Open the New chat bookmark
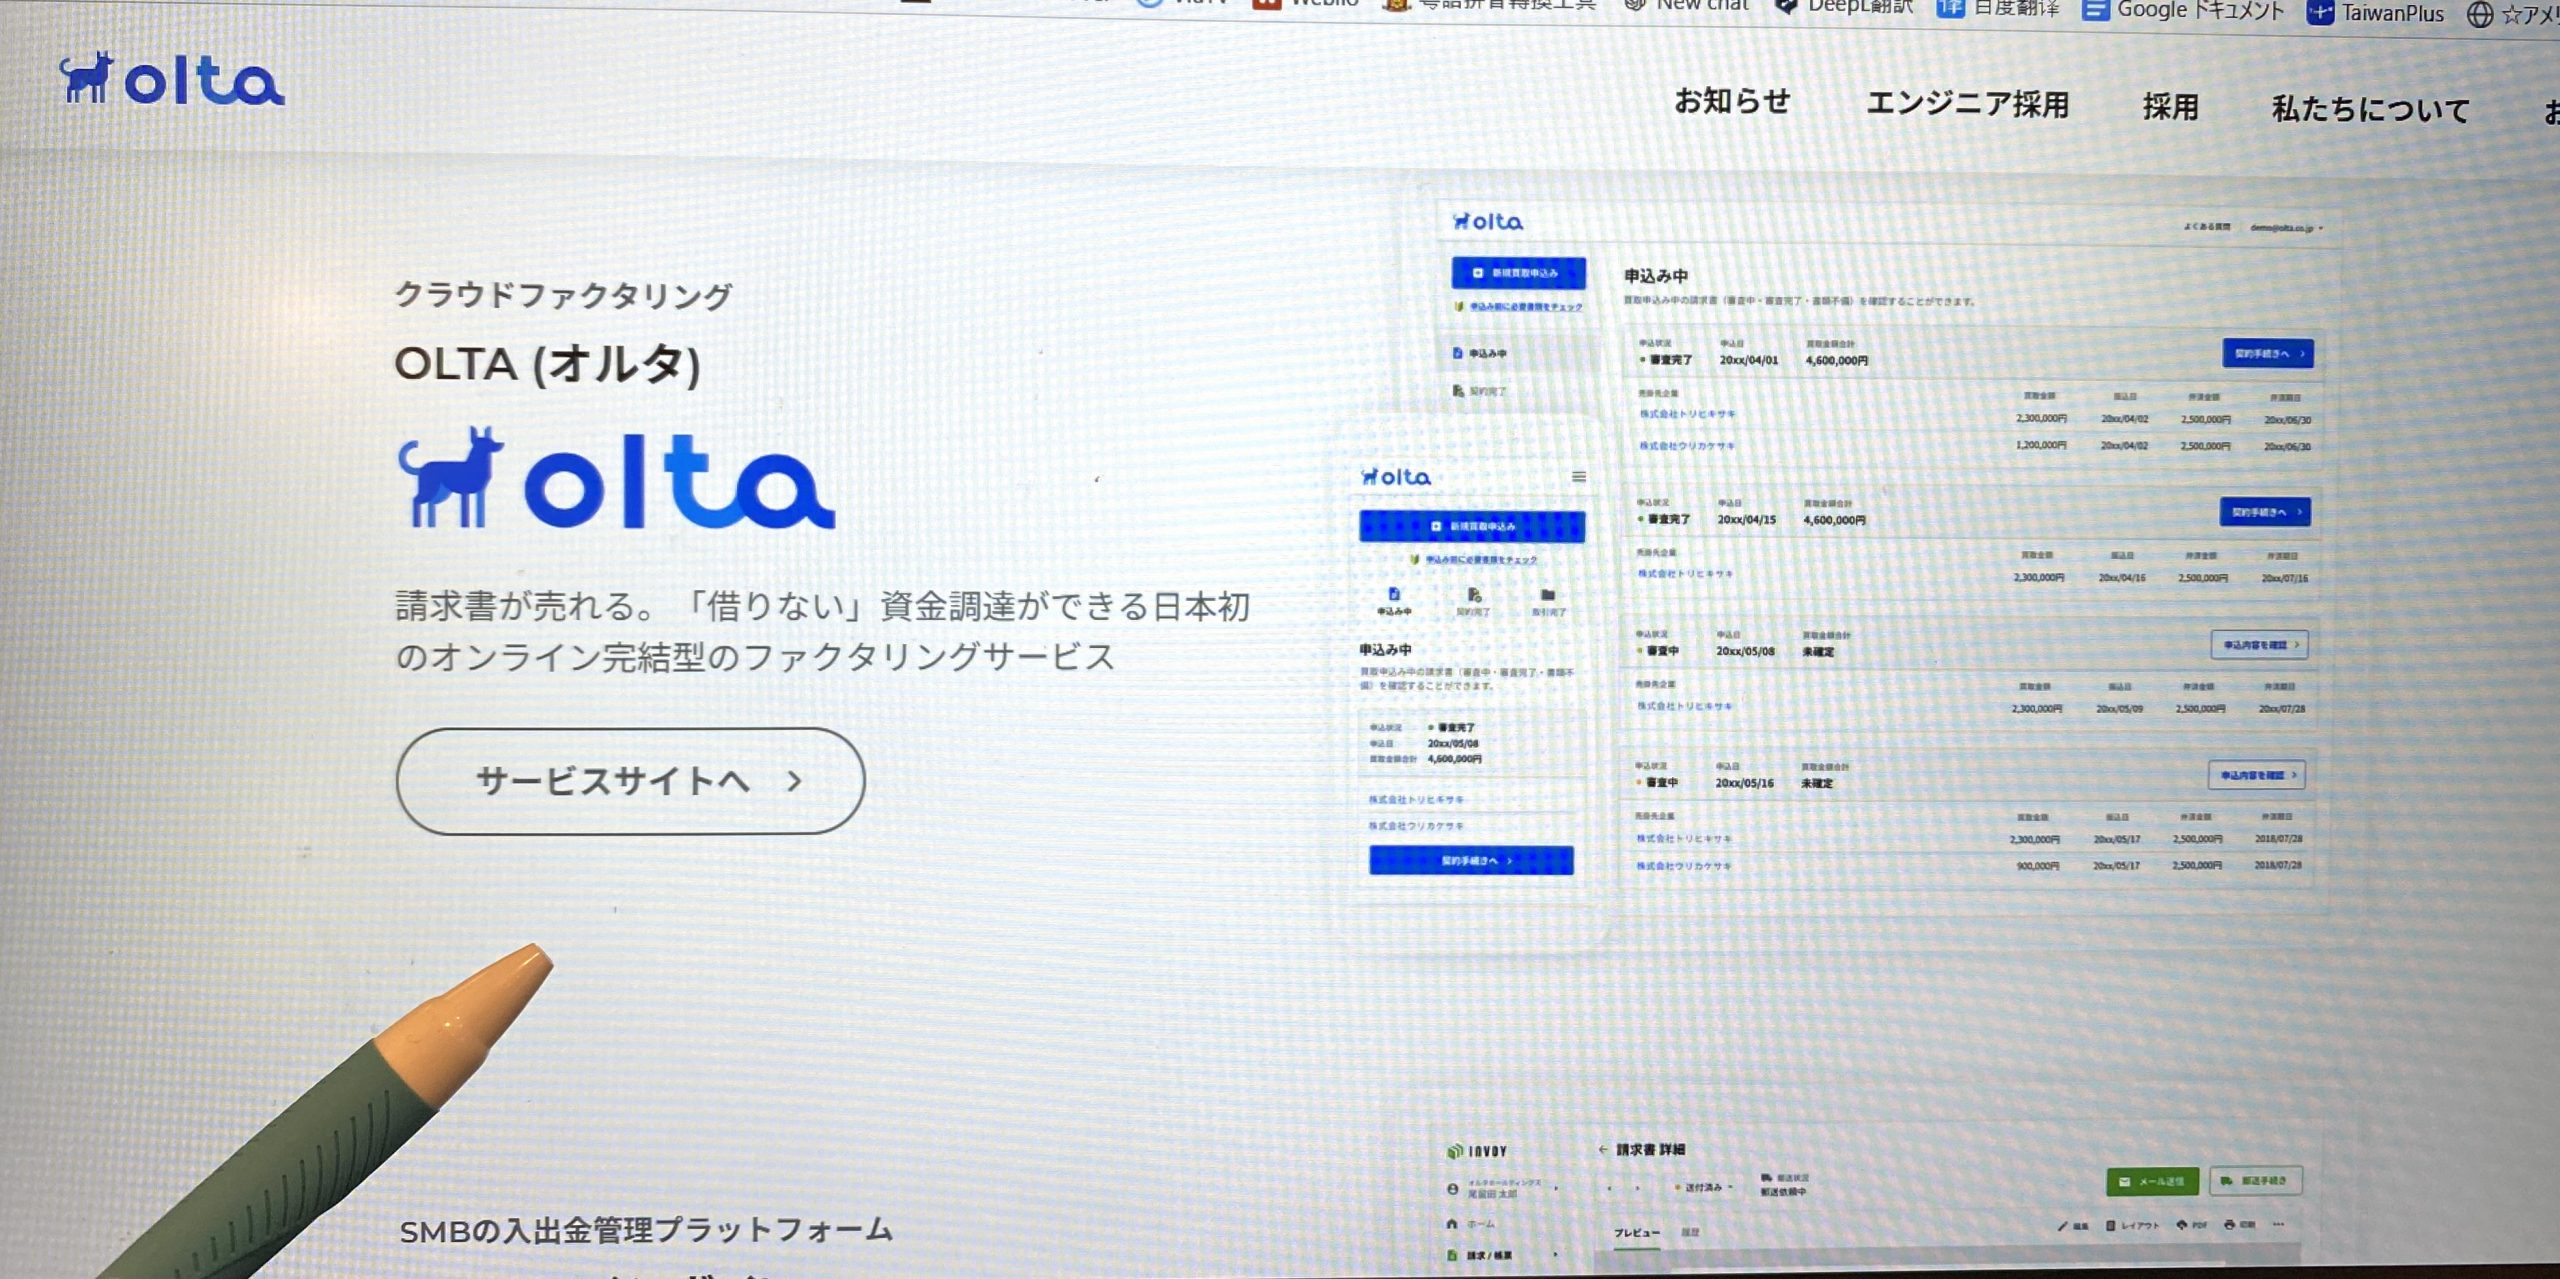Viewport: 2560px width, 1279px height. pos(1686,5)
